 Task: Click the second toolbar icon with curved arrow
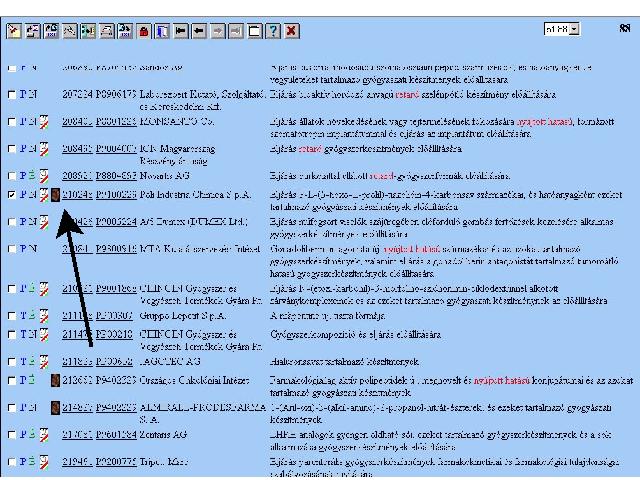click(32, 31)
